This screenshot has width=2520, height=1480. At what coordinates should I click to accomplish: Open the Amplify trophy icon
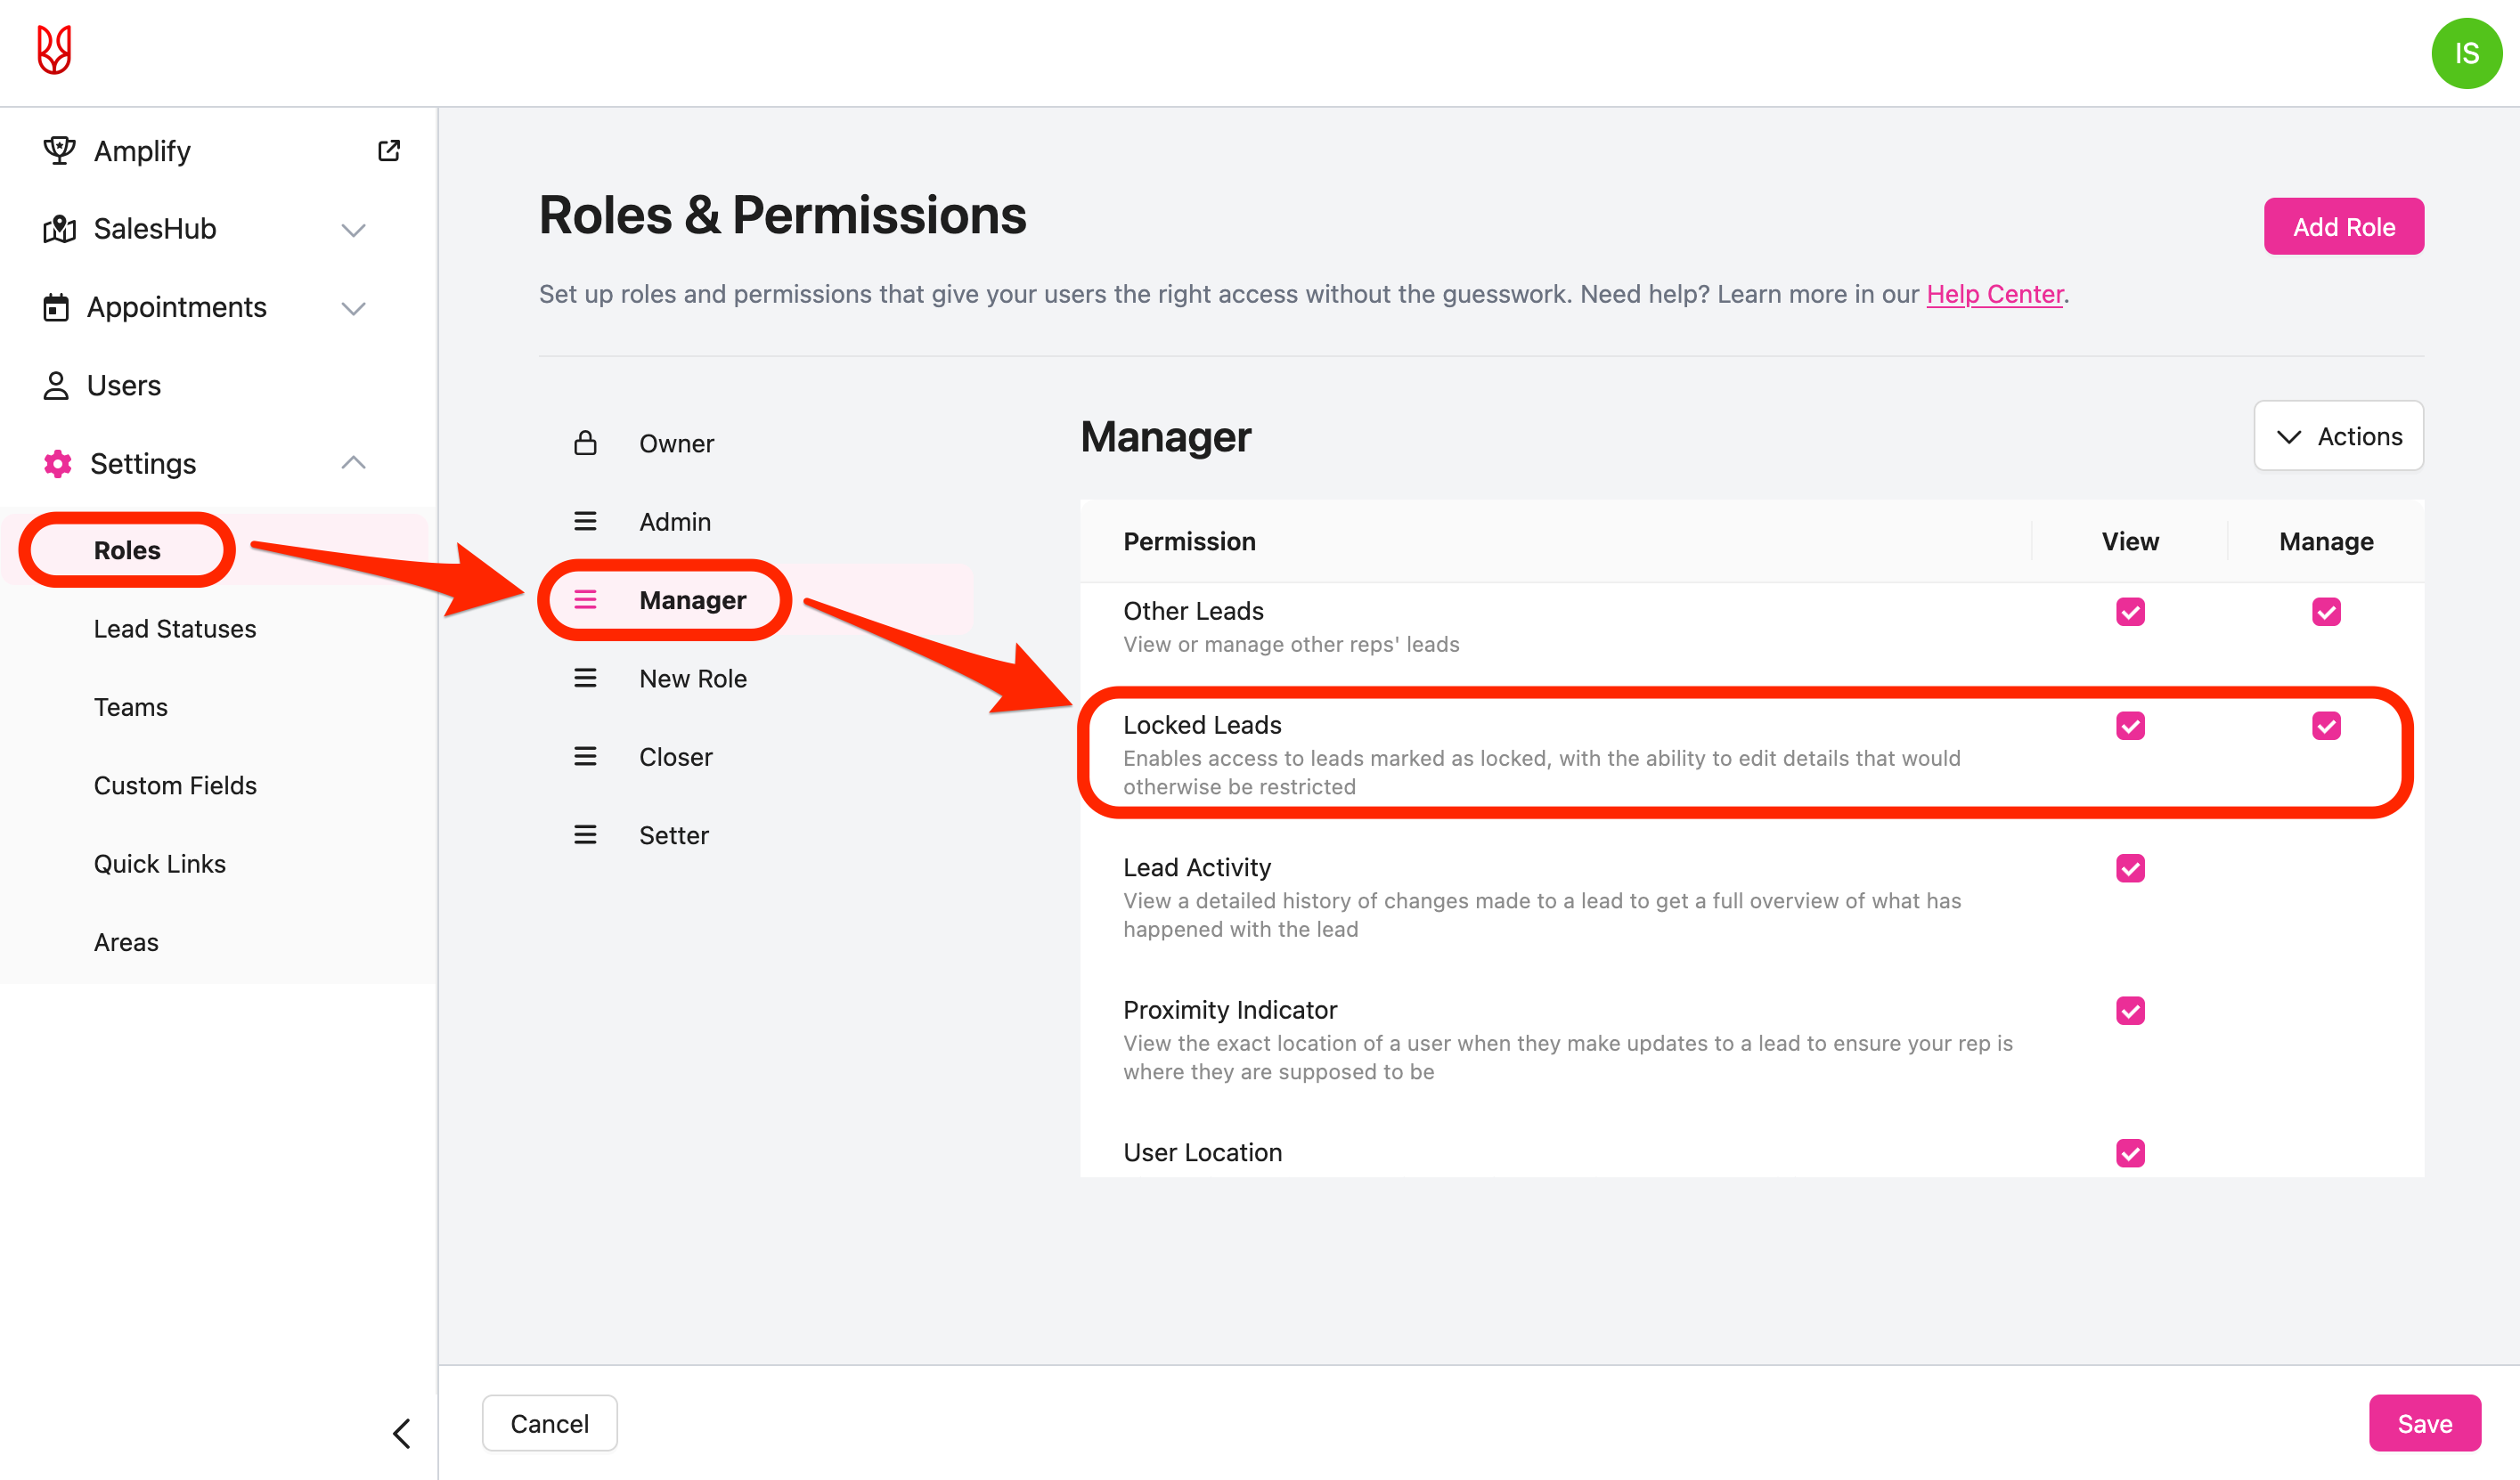tap(59, 150)
